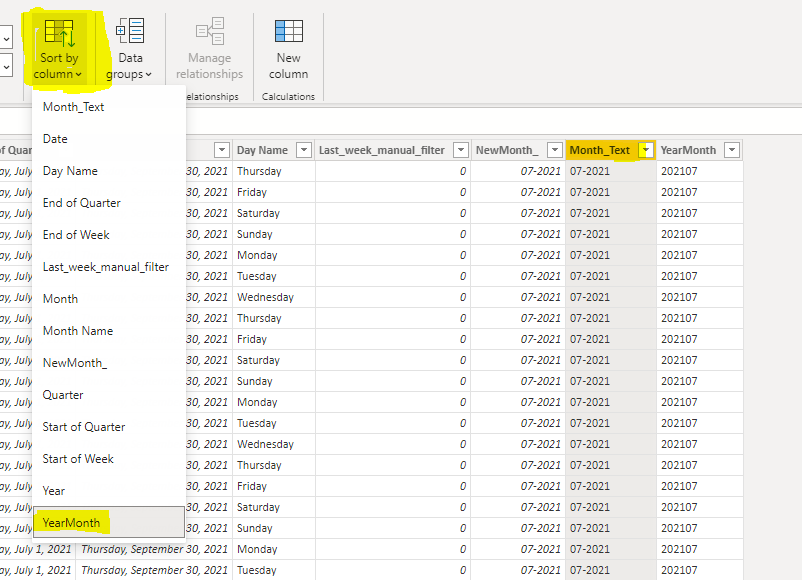Viewport: 802px width, 580px height.
Task: Open the Day Name column filter dropdown
Action: click(304, 150)
